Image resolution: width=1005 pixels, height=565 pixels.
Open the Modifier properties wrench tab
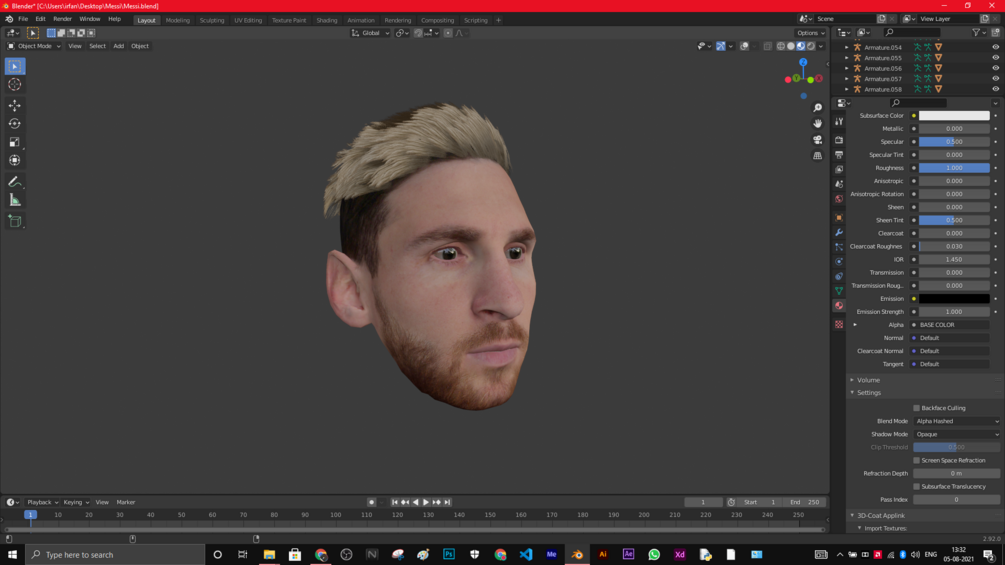point(839,233)
